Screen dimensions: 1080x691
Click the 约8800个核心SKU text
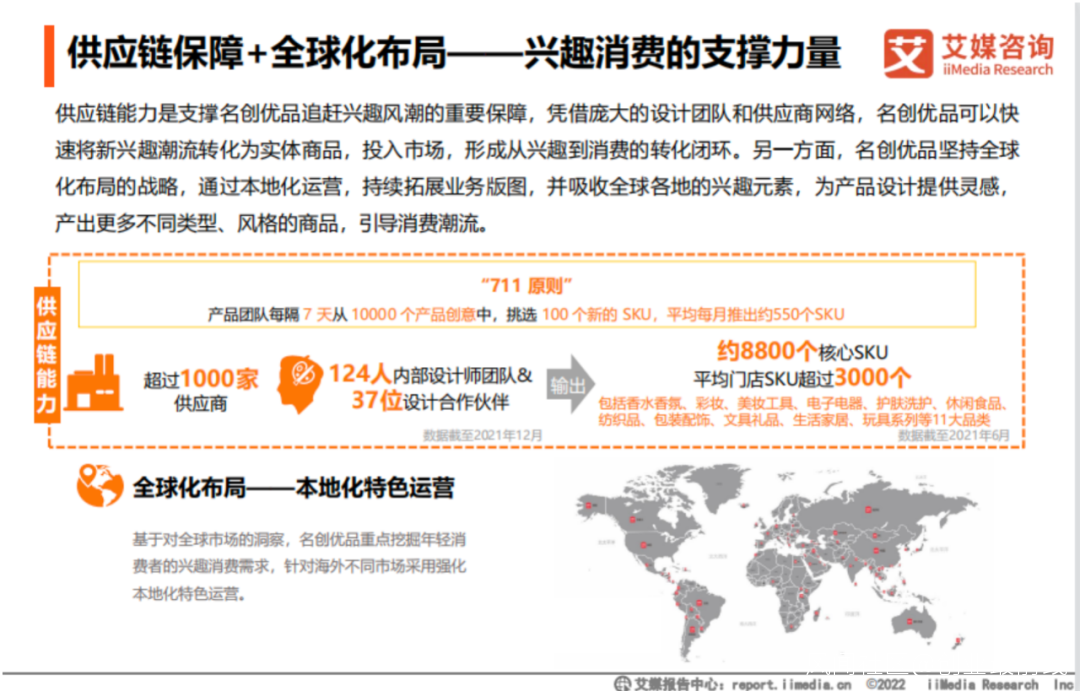point(802,351)
